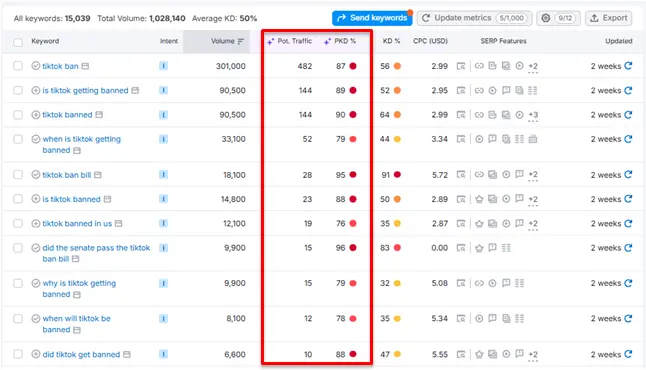The height and width of the screenshot is (370, 646).
Task: Click the add icon before is tiktok getting banned
Action: coord(36,90)
